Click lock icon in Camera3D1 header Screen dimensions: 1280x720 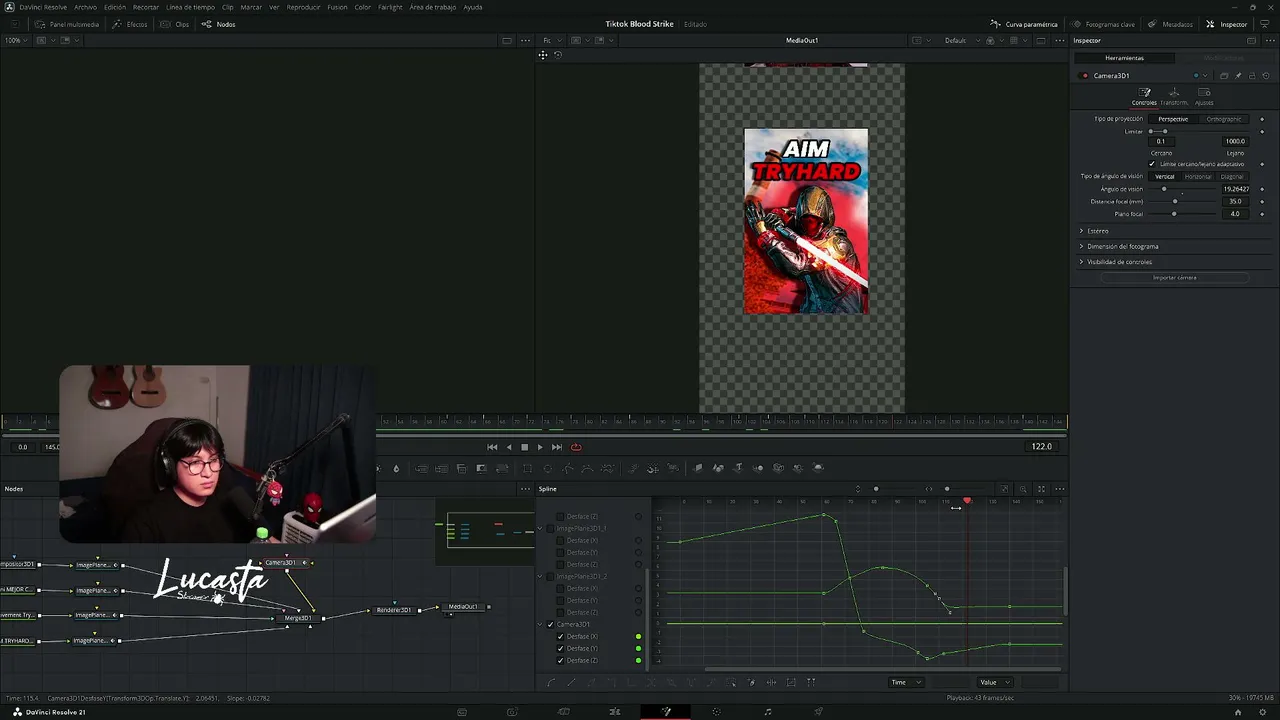(x=1250, y=76)
